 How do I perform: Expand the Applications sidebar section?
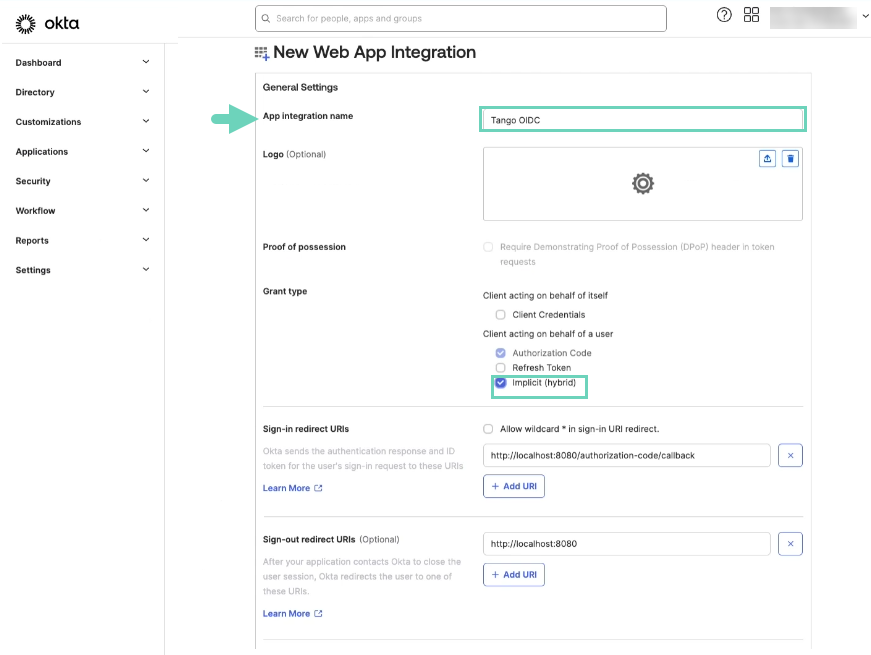pyautogui.click(x=82, y=152)
